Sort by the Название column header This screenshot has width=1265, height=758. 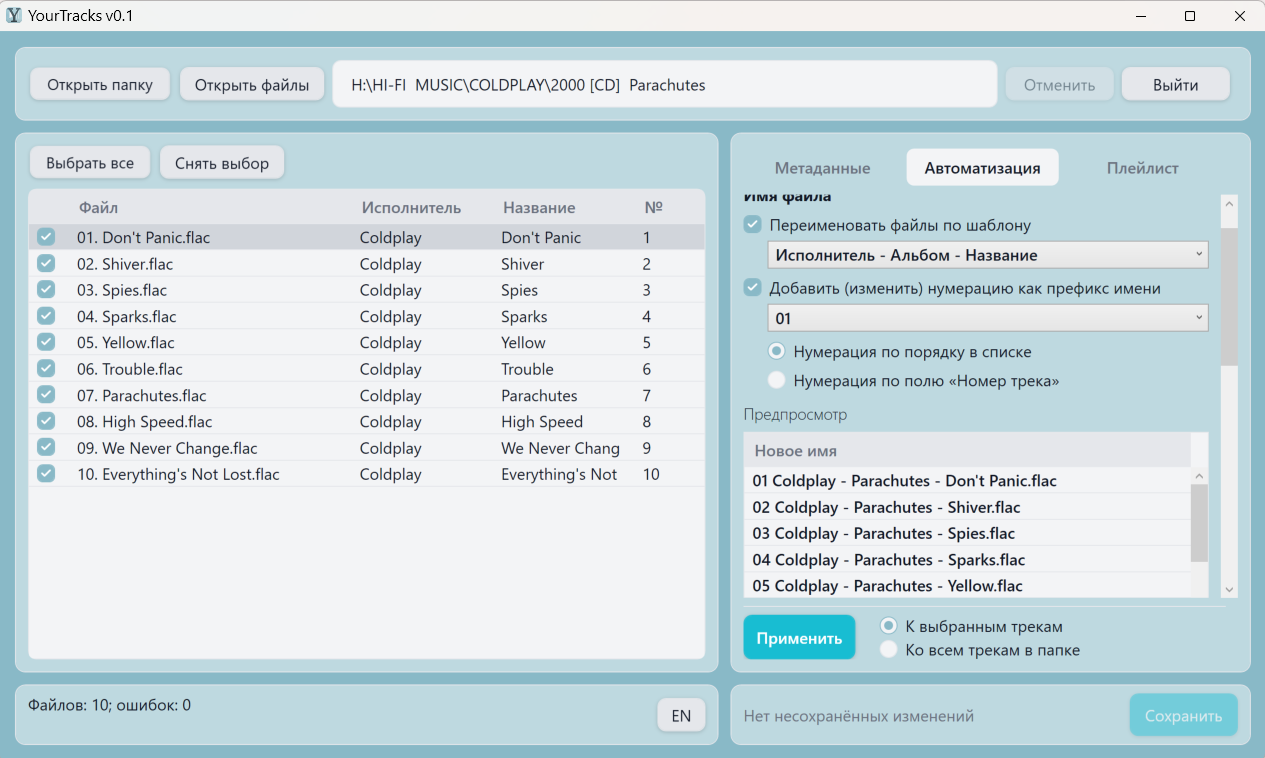click(539, 208)
